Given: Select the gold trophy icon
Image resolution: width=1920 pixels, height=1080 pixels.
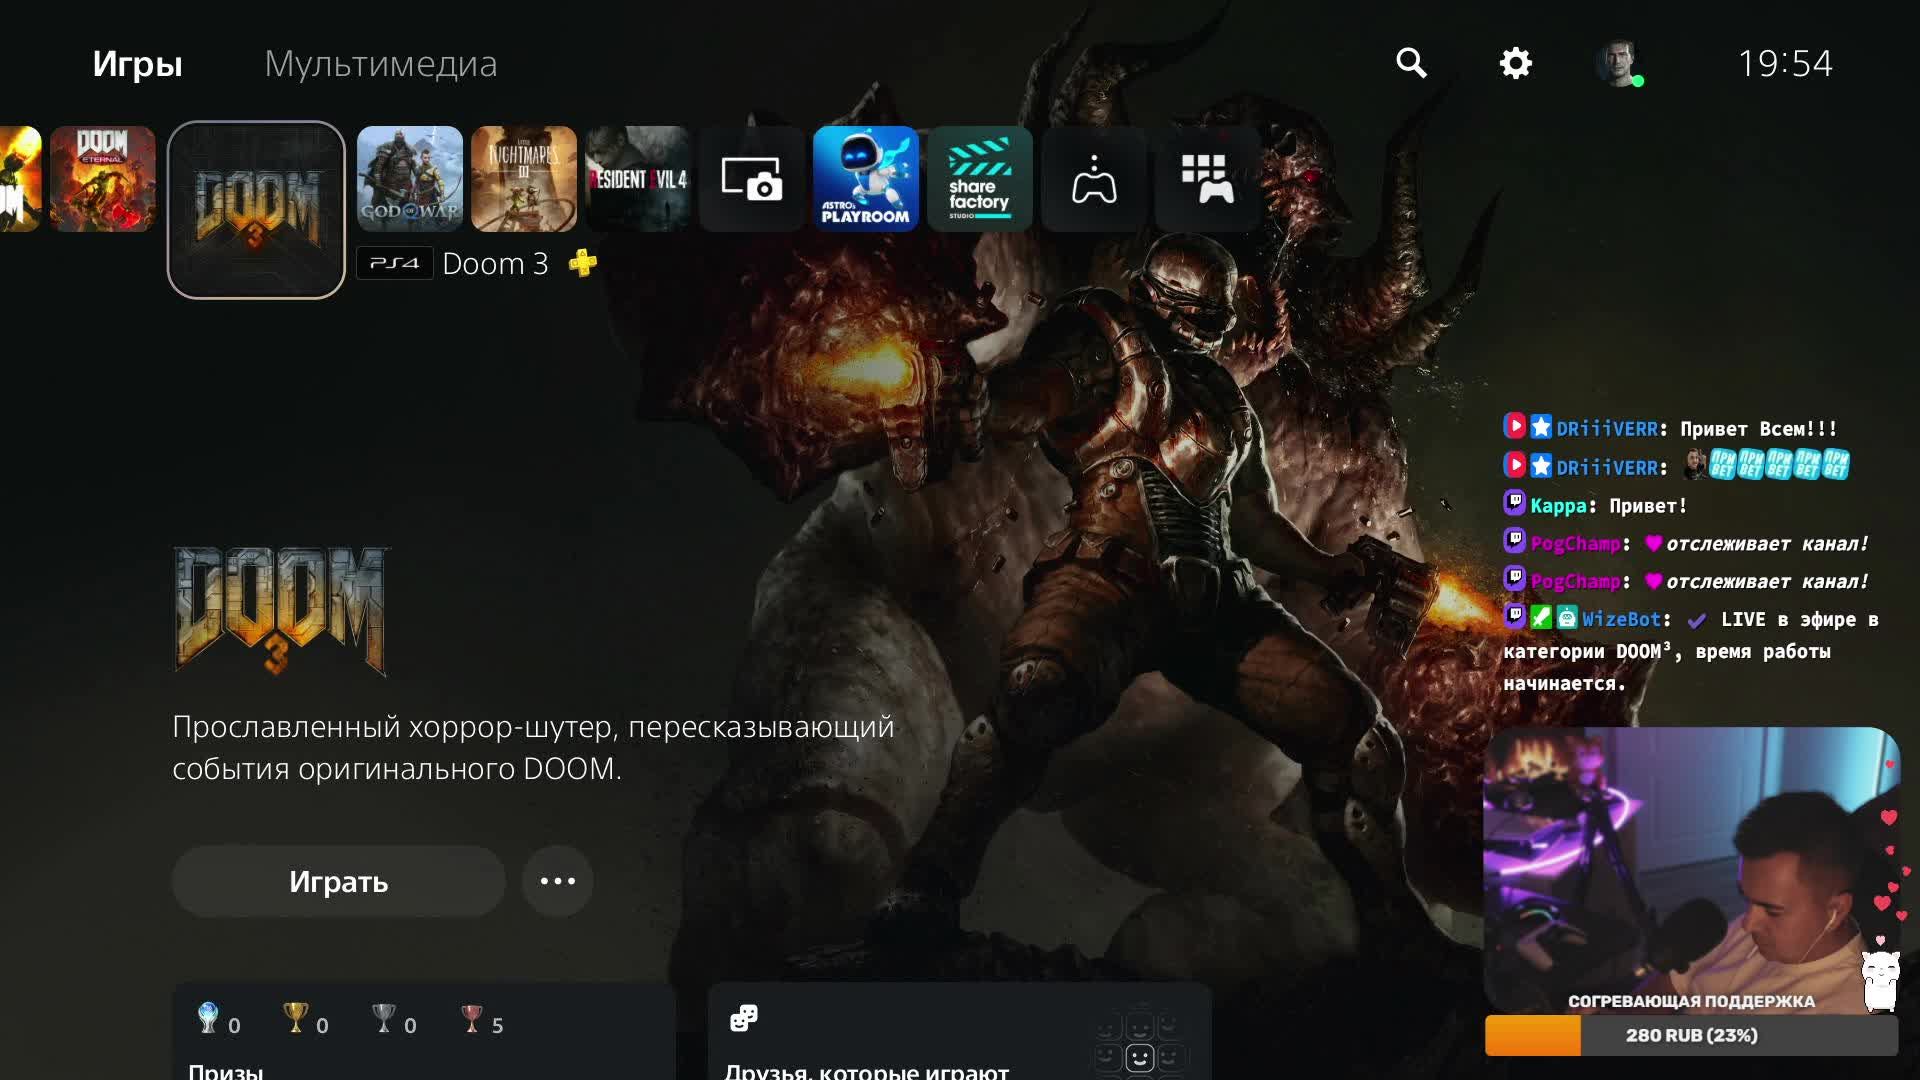Looking at the screenshot, I should click(x=296, y=1018).
